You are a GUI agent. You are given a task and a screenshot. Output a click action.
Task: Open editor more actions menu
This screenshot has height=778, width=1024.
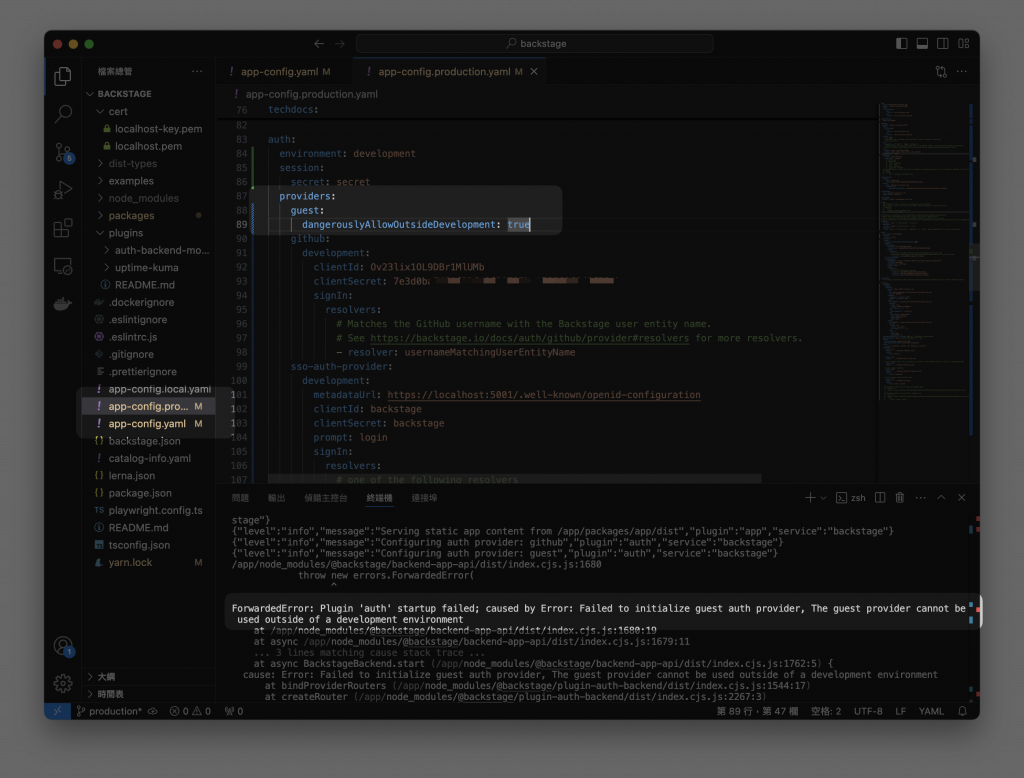click(x=961, y=71)
